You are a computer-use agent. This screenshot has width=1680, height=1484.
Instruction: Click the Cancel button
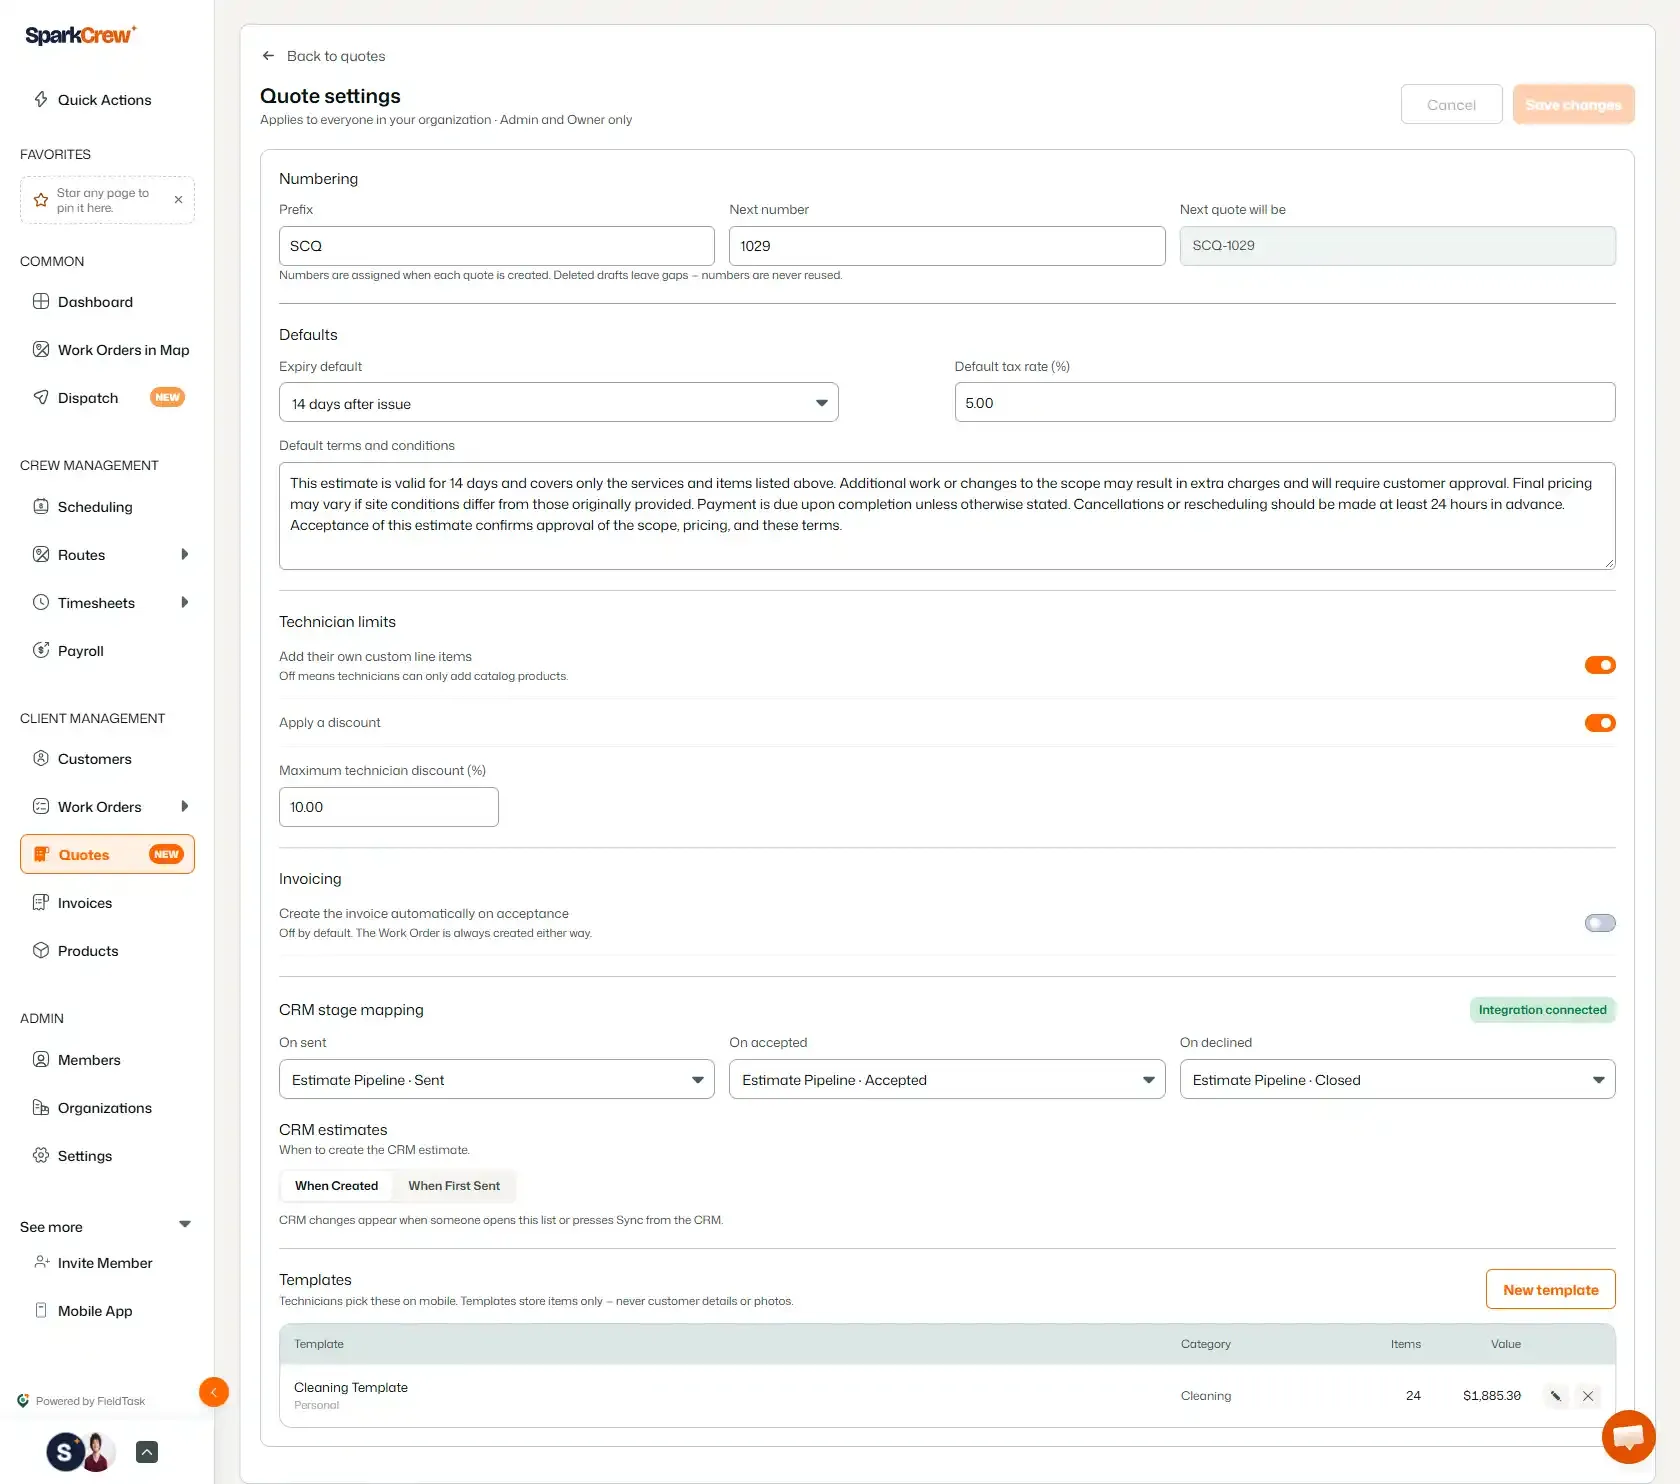click(x=1451, y=104)
